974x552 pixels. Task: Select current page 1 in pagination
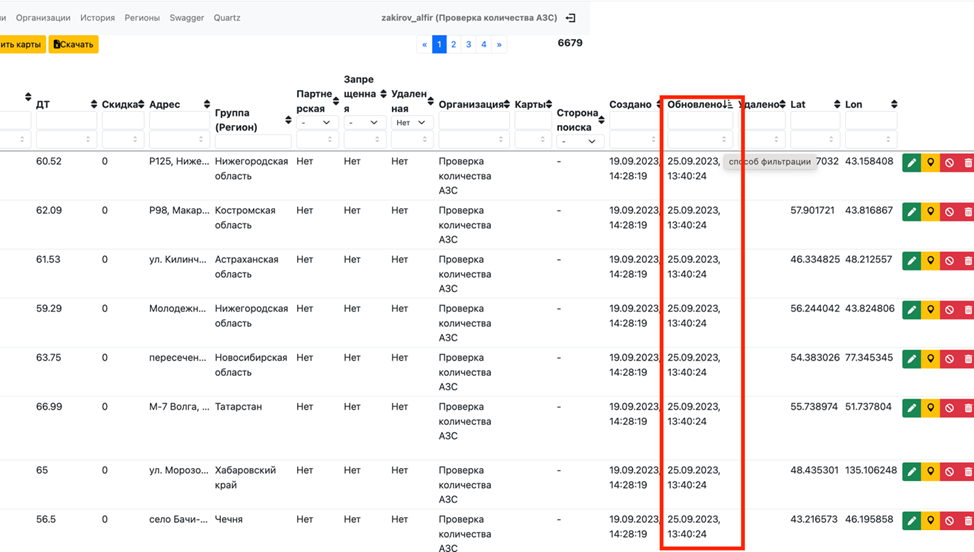439,44
